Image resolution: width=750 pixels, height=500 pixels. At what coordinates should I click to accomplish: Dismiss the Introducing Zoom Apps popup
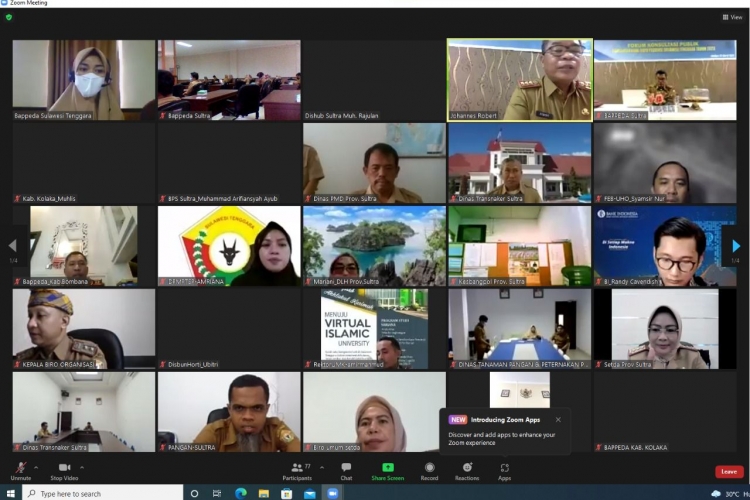coord(558,419)
